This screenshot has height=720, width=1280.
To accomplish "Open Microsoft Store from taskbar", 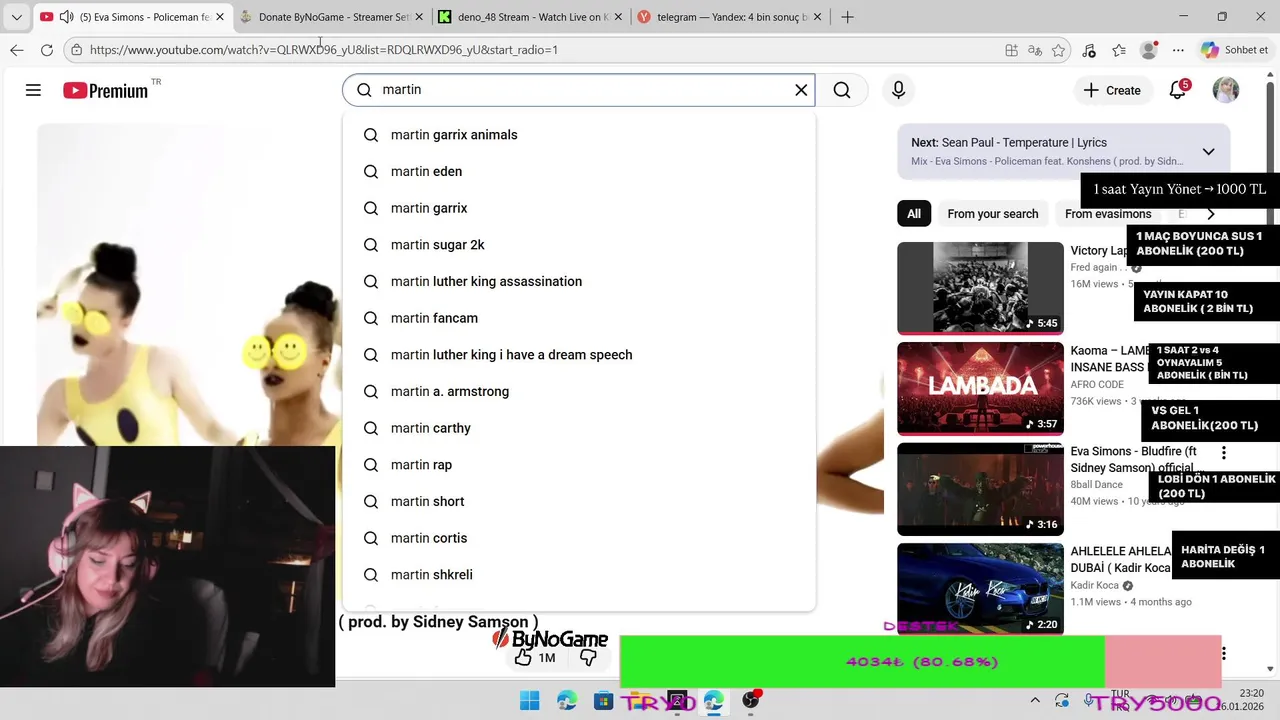I will click(603, 700).
